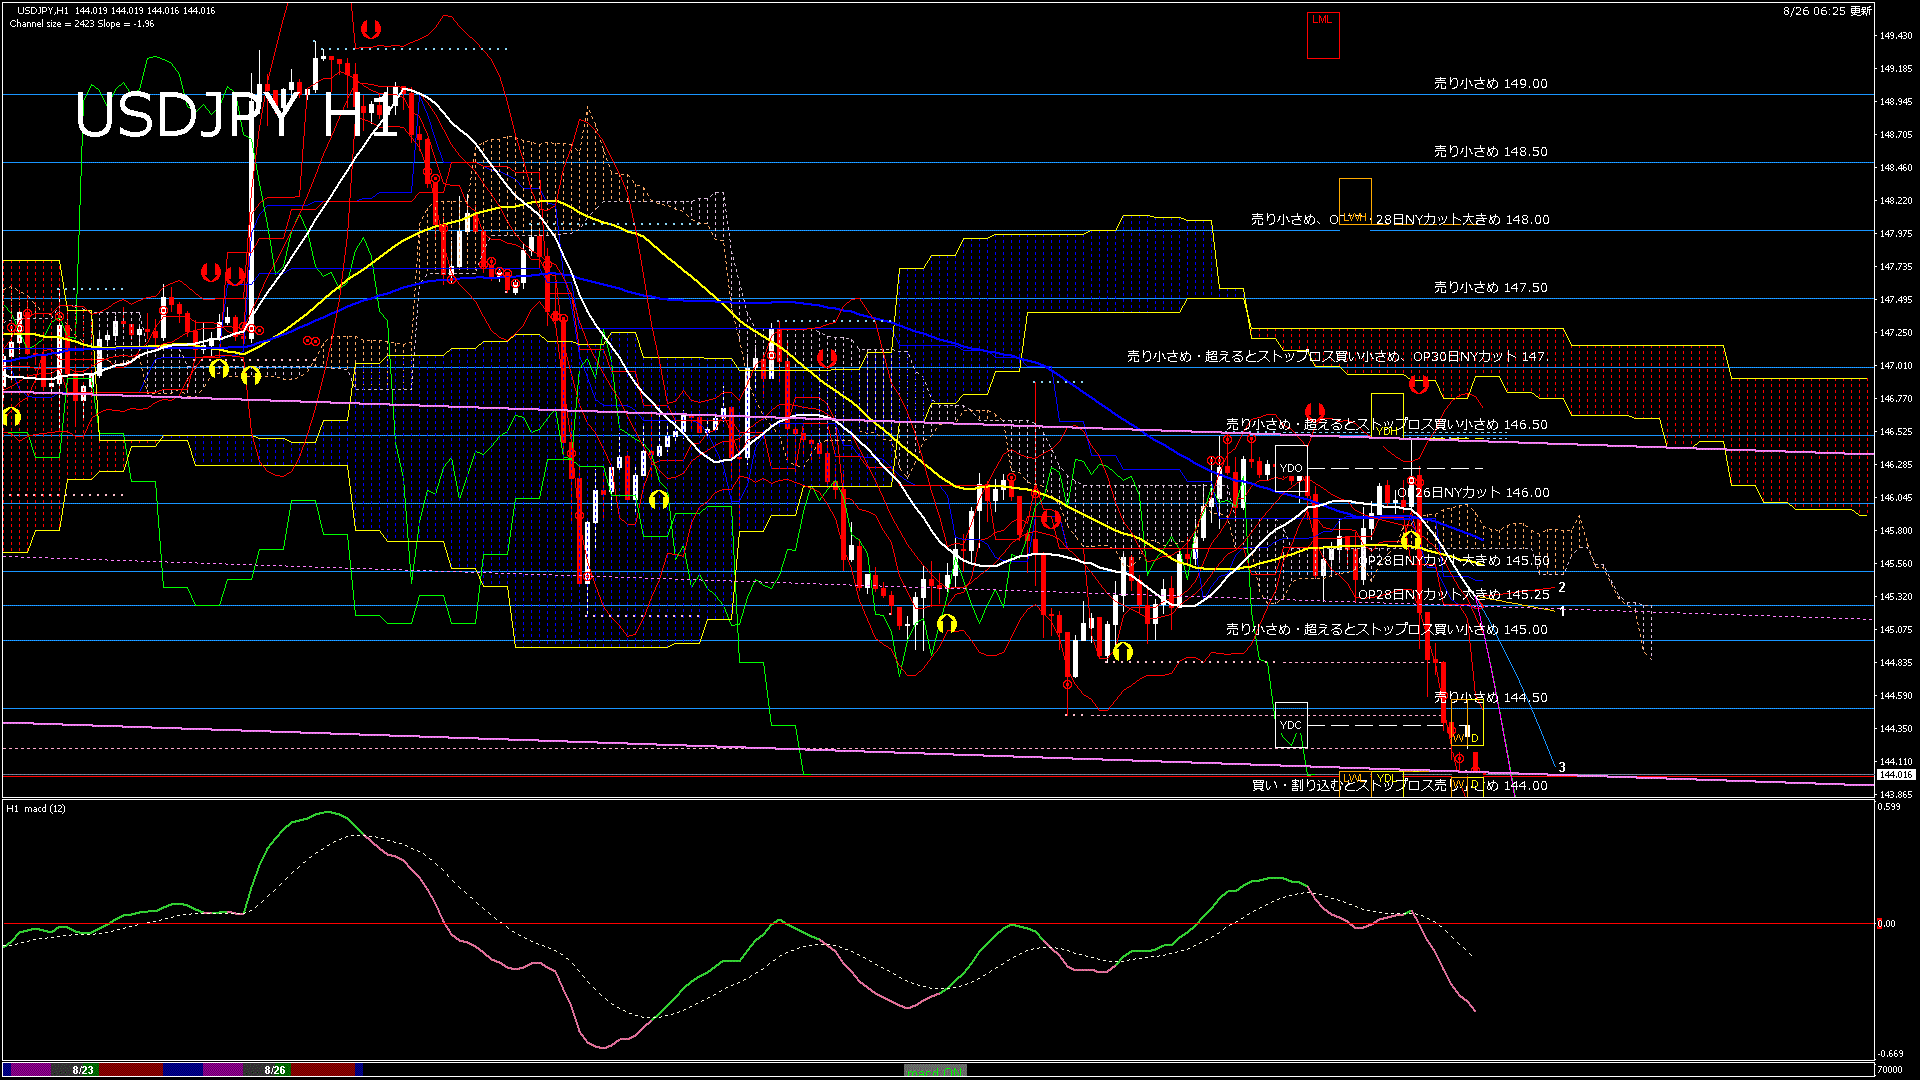
Task: Click the 28日NYカット大きめ 148.00 label
Action: (x=1463, y=220)
